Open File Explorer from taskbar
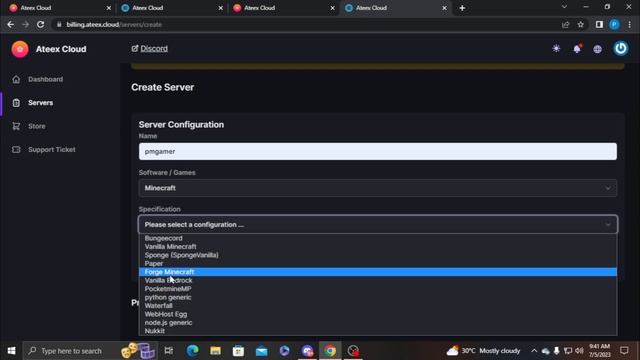The height and width of the screenshot is (360, 640). (215, 351)
